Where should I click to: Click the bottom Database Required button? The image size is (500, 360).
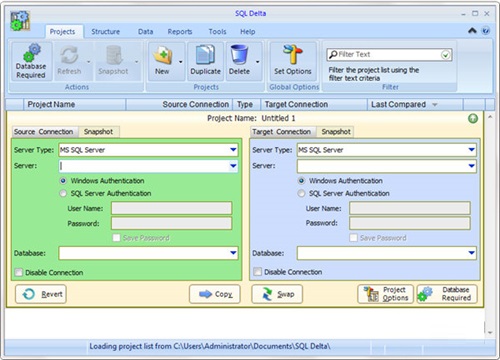447,294
